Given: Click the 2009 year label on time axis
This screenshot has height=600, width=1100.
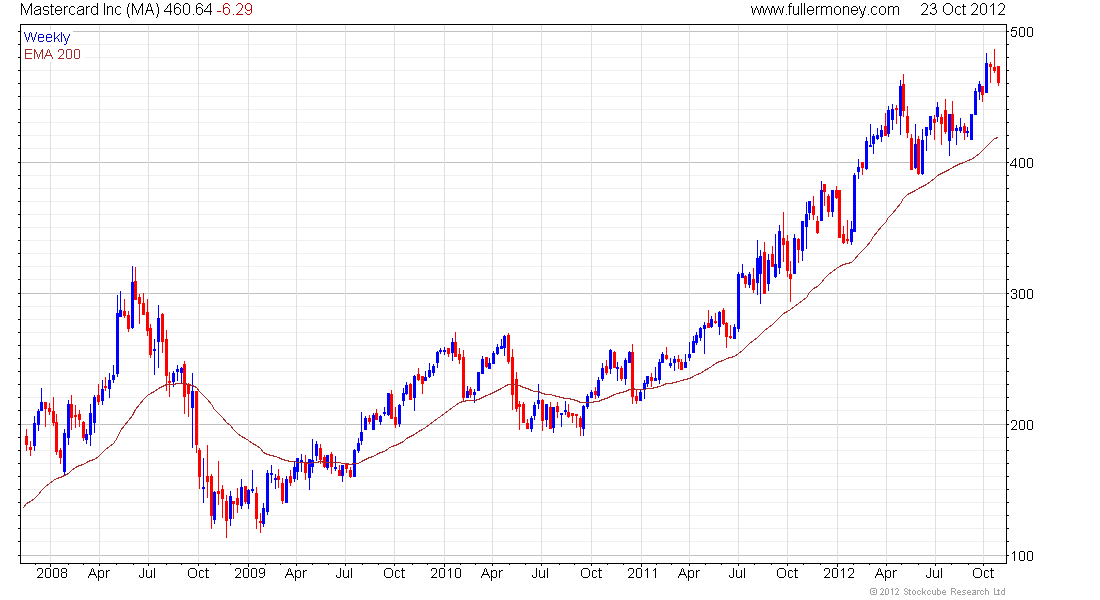Looking at the screenshot, I should tap(250, 573).
